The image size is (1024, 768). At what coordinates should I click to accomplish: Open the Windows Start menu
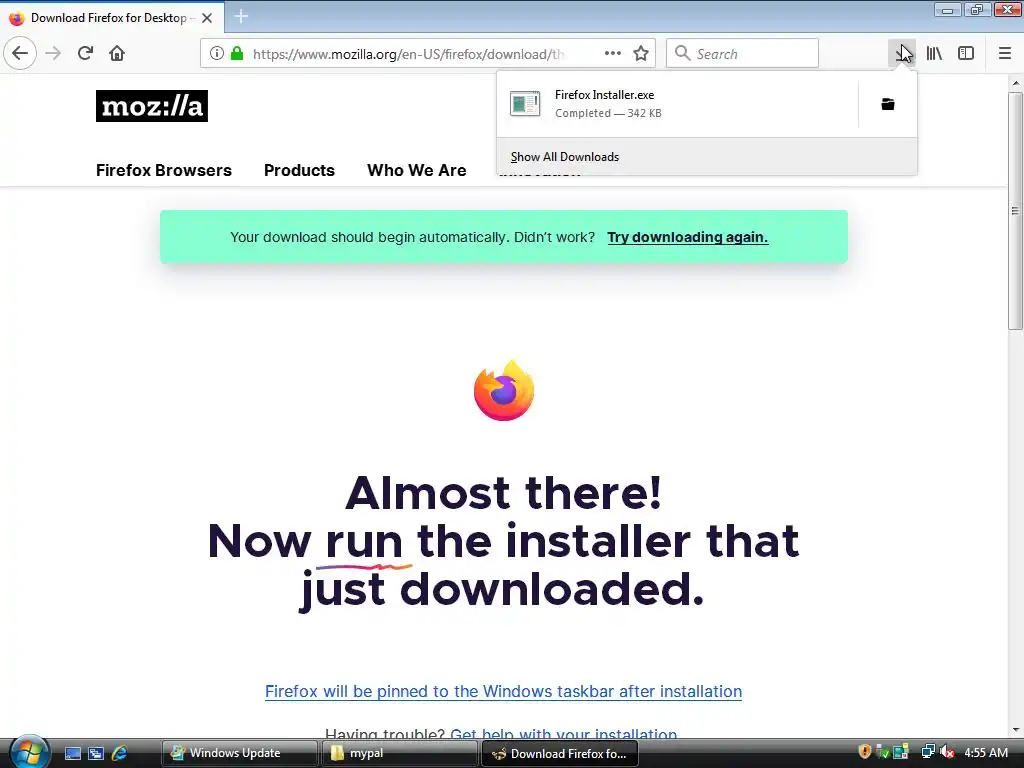pyautogui.click(x=28, y=752)
